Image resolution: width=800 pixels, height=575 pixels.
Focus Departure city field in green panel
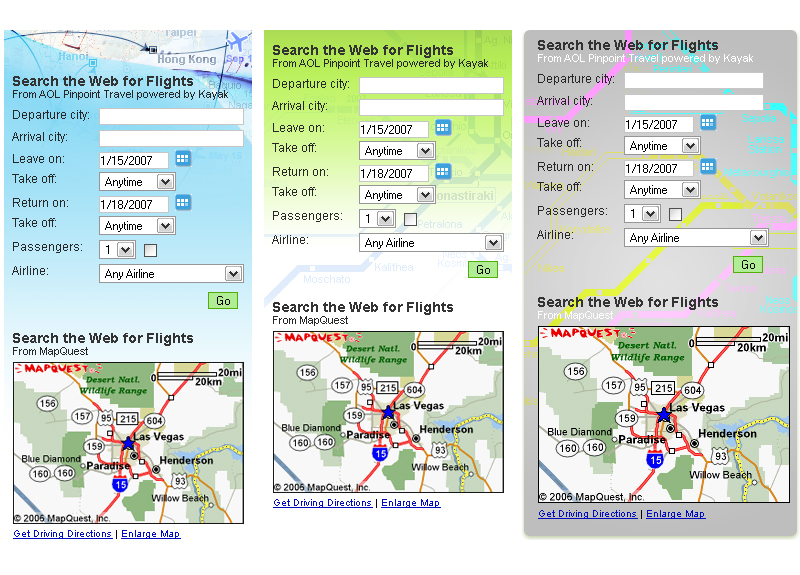(x=431, y=85)
